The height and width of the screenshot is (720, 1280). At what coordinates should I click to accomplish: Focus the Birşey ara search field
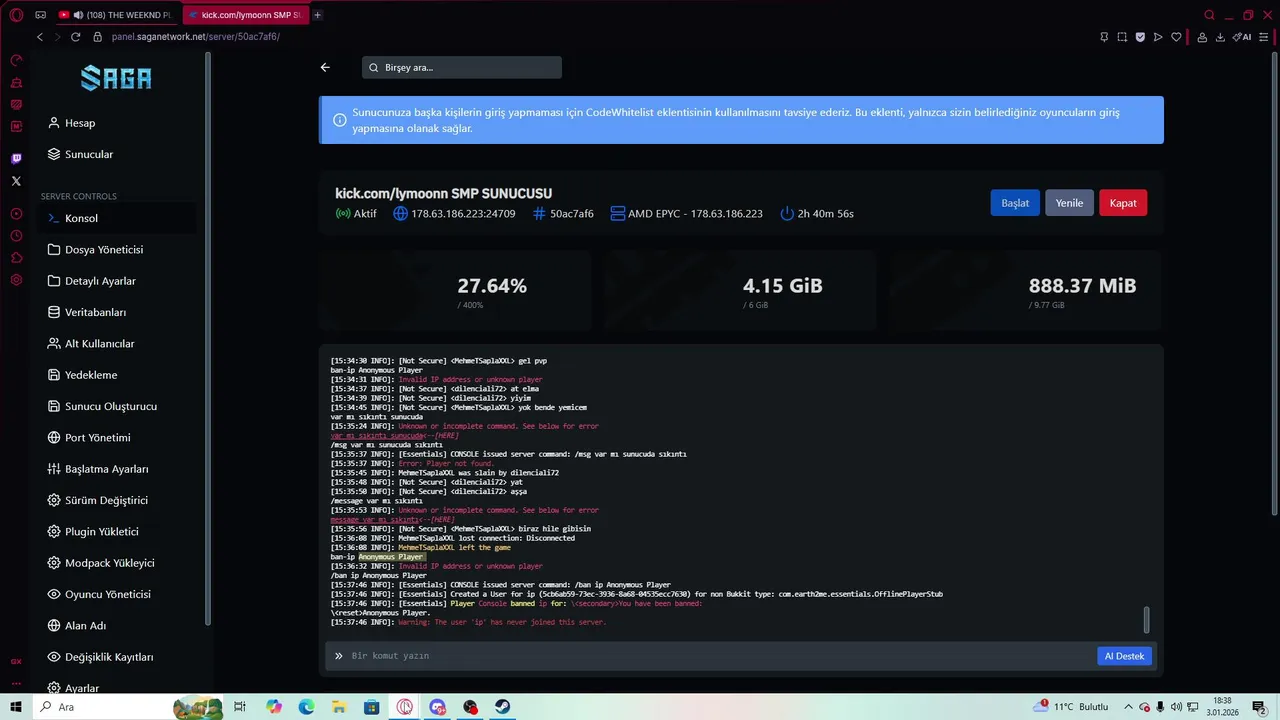462,67
